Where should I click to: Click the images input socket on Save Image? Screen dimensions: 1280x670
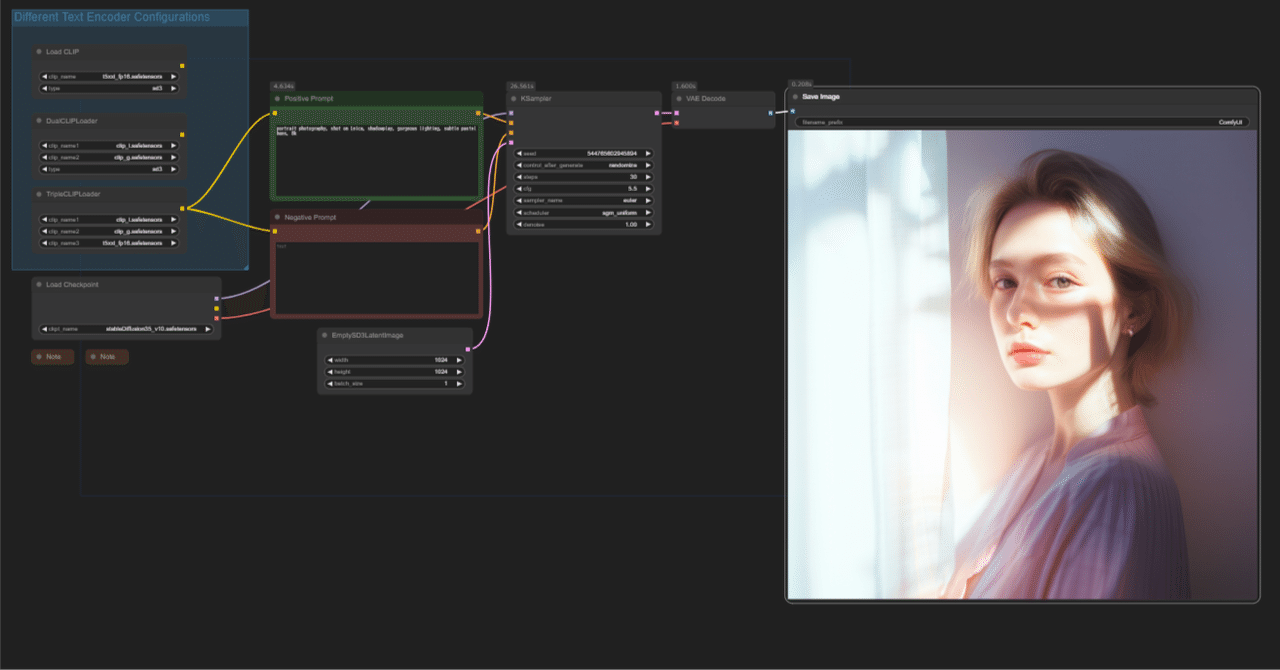click(792, 112)
